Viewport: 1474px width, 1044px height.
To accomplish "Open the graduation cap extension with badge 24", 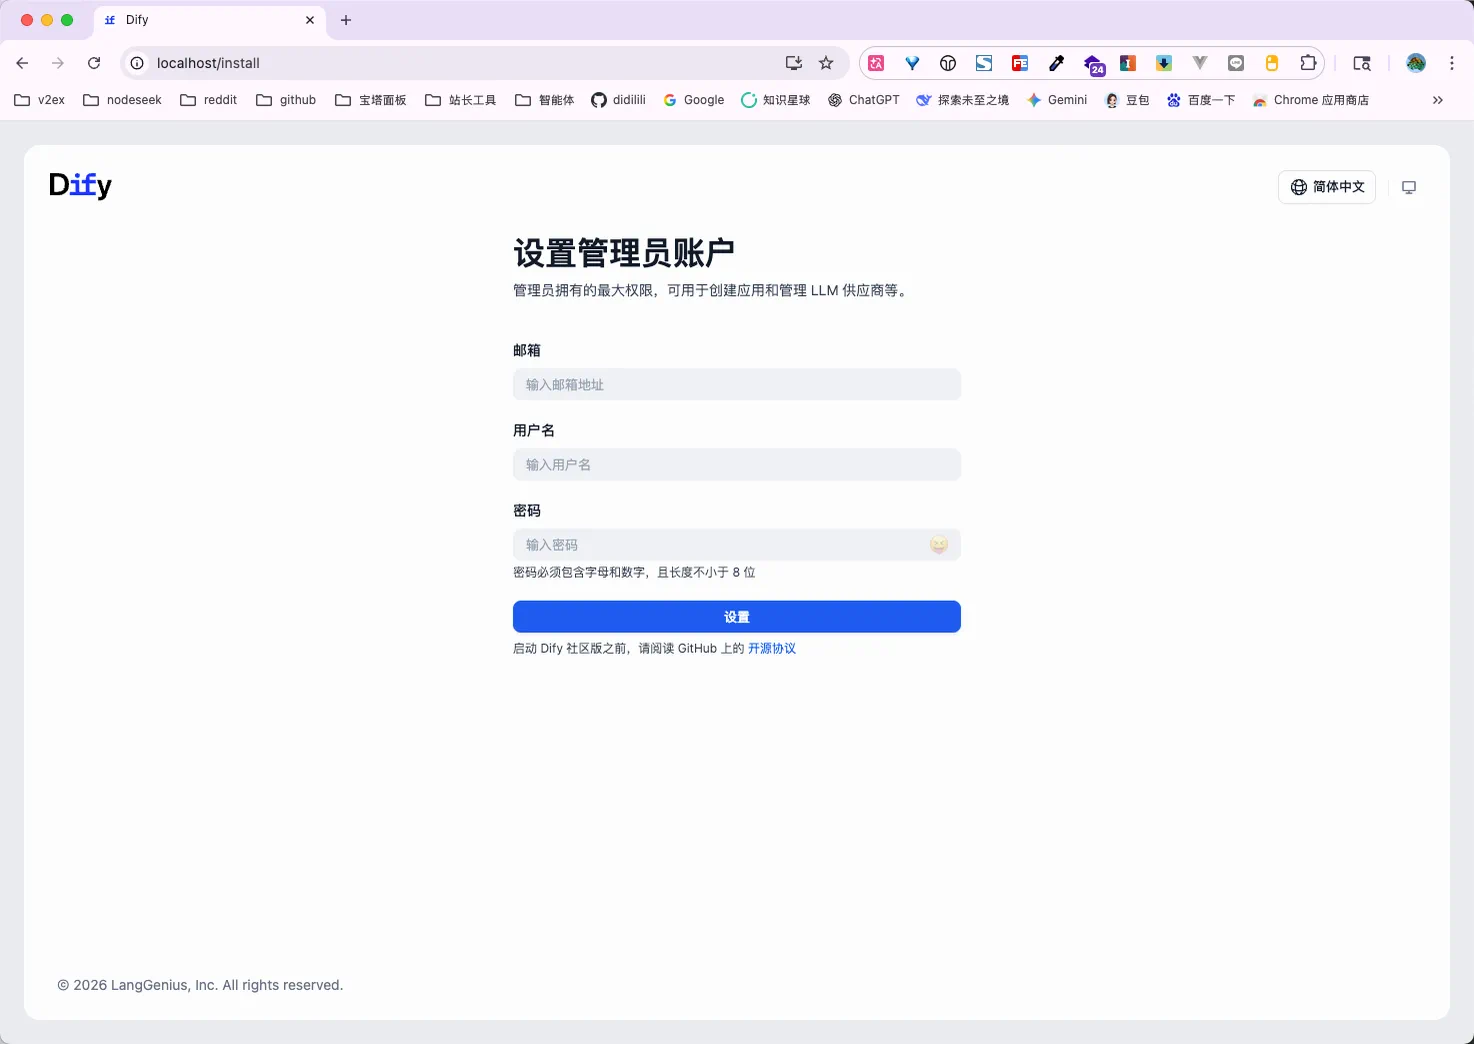I will coord(1094,65).
